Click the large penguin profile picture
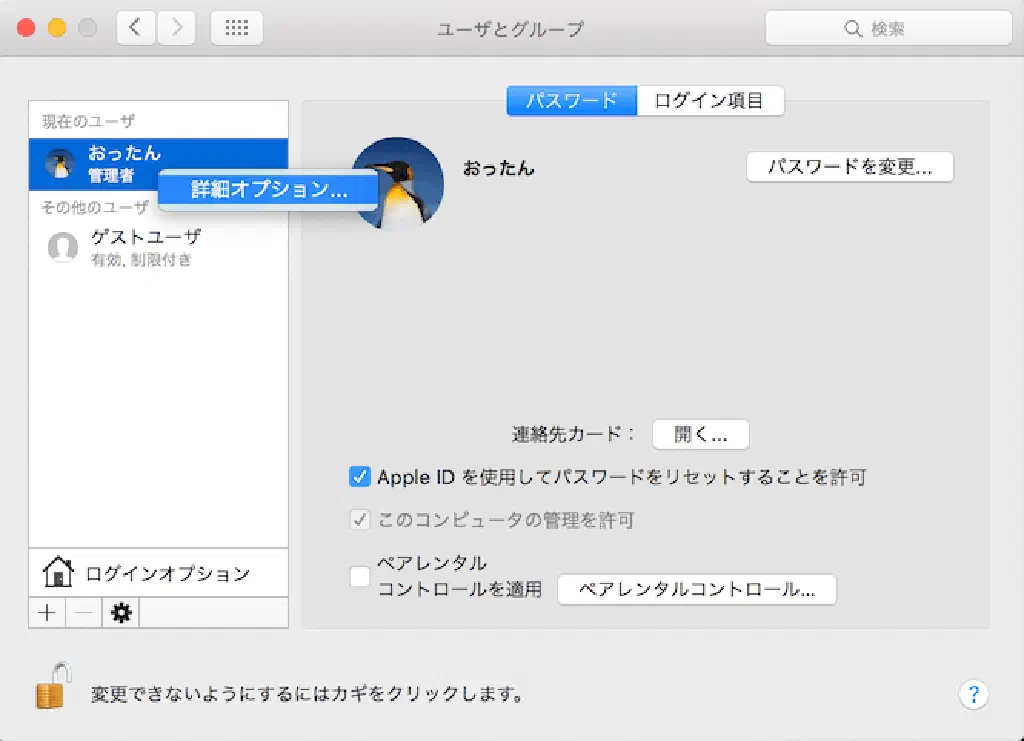 [399, 183]
